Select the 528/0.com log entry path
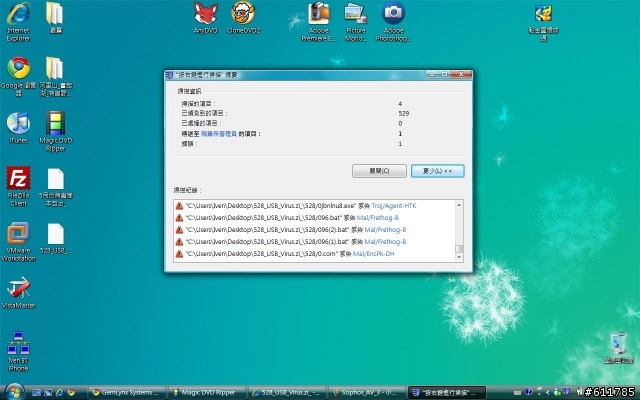 pos(262,254)
